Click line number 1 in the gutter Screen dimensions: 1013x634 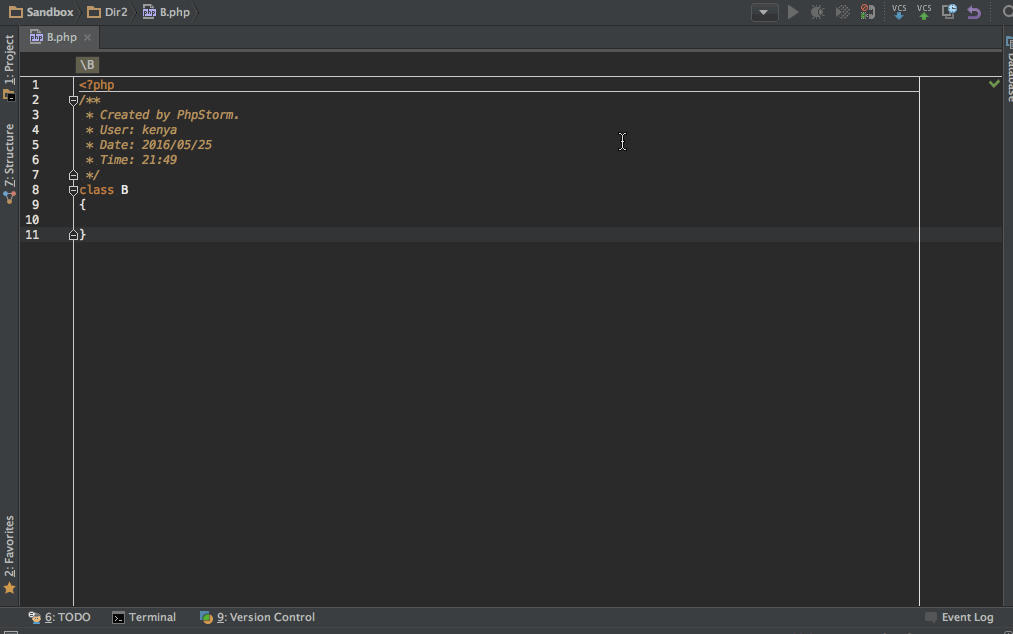click(36, 85)
